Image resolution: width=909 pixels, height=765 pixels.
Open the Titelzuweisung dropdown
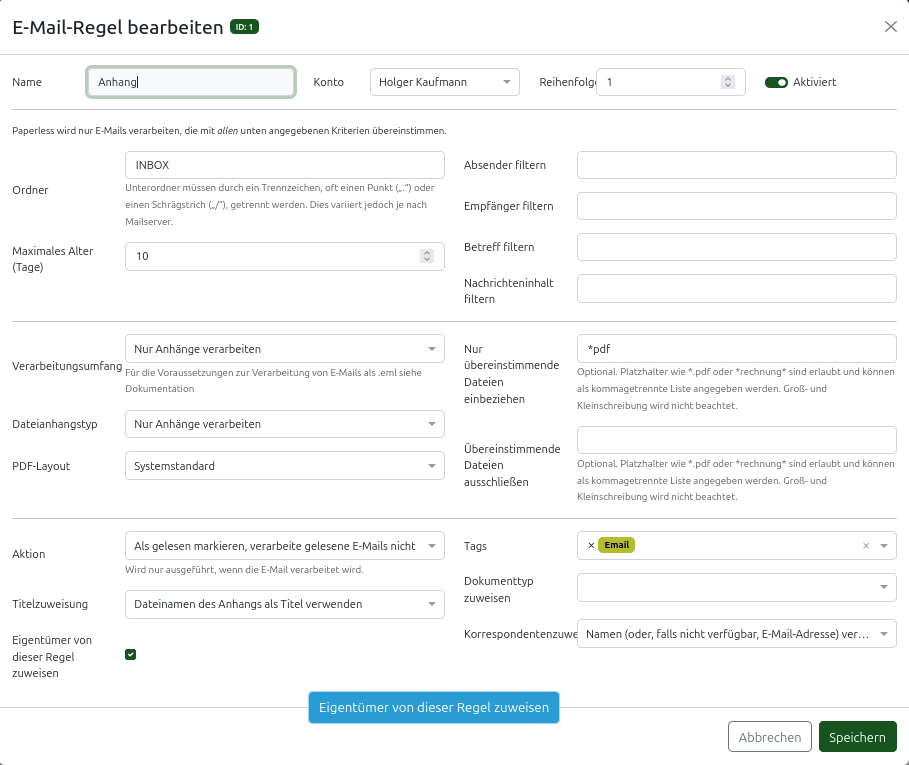284,604
